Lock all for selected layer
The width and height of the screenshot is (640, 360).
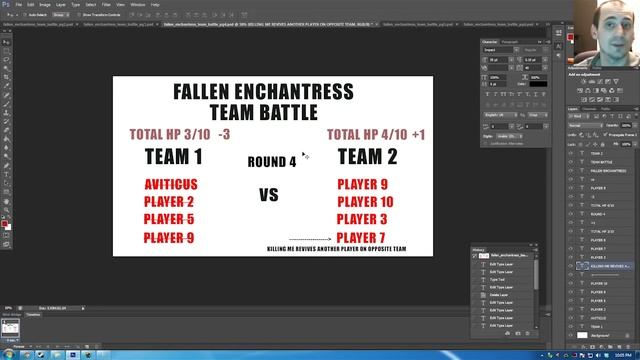coord(602,144)
